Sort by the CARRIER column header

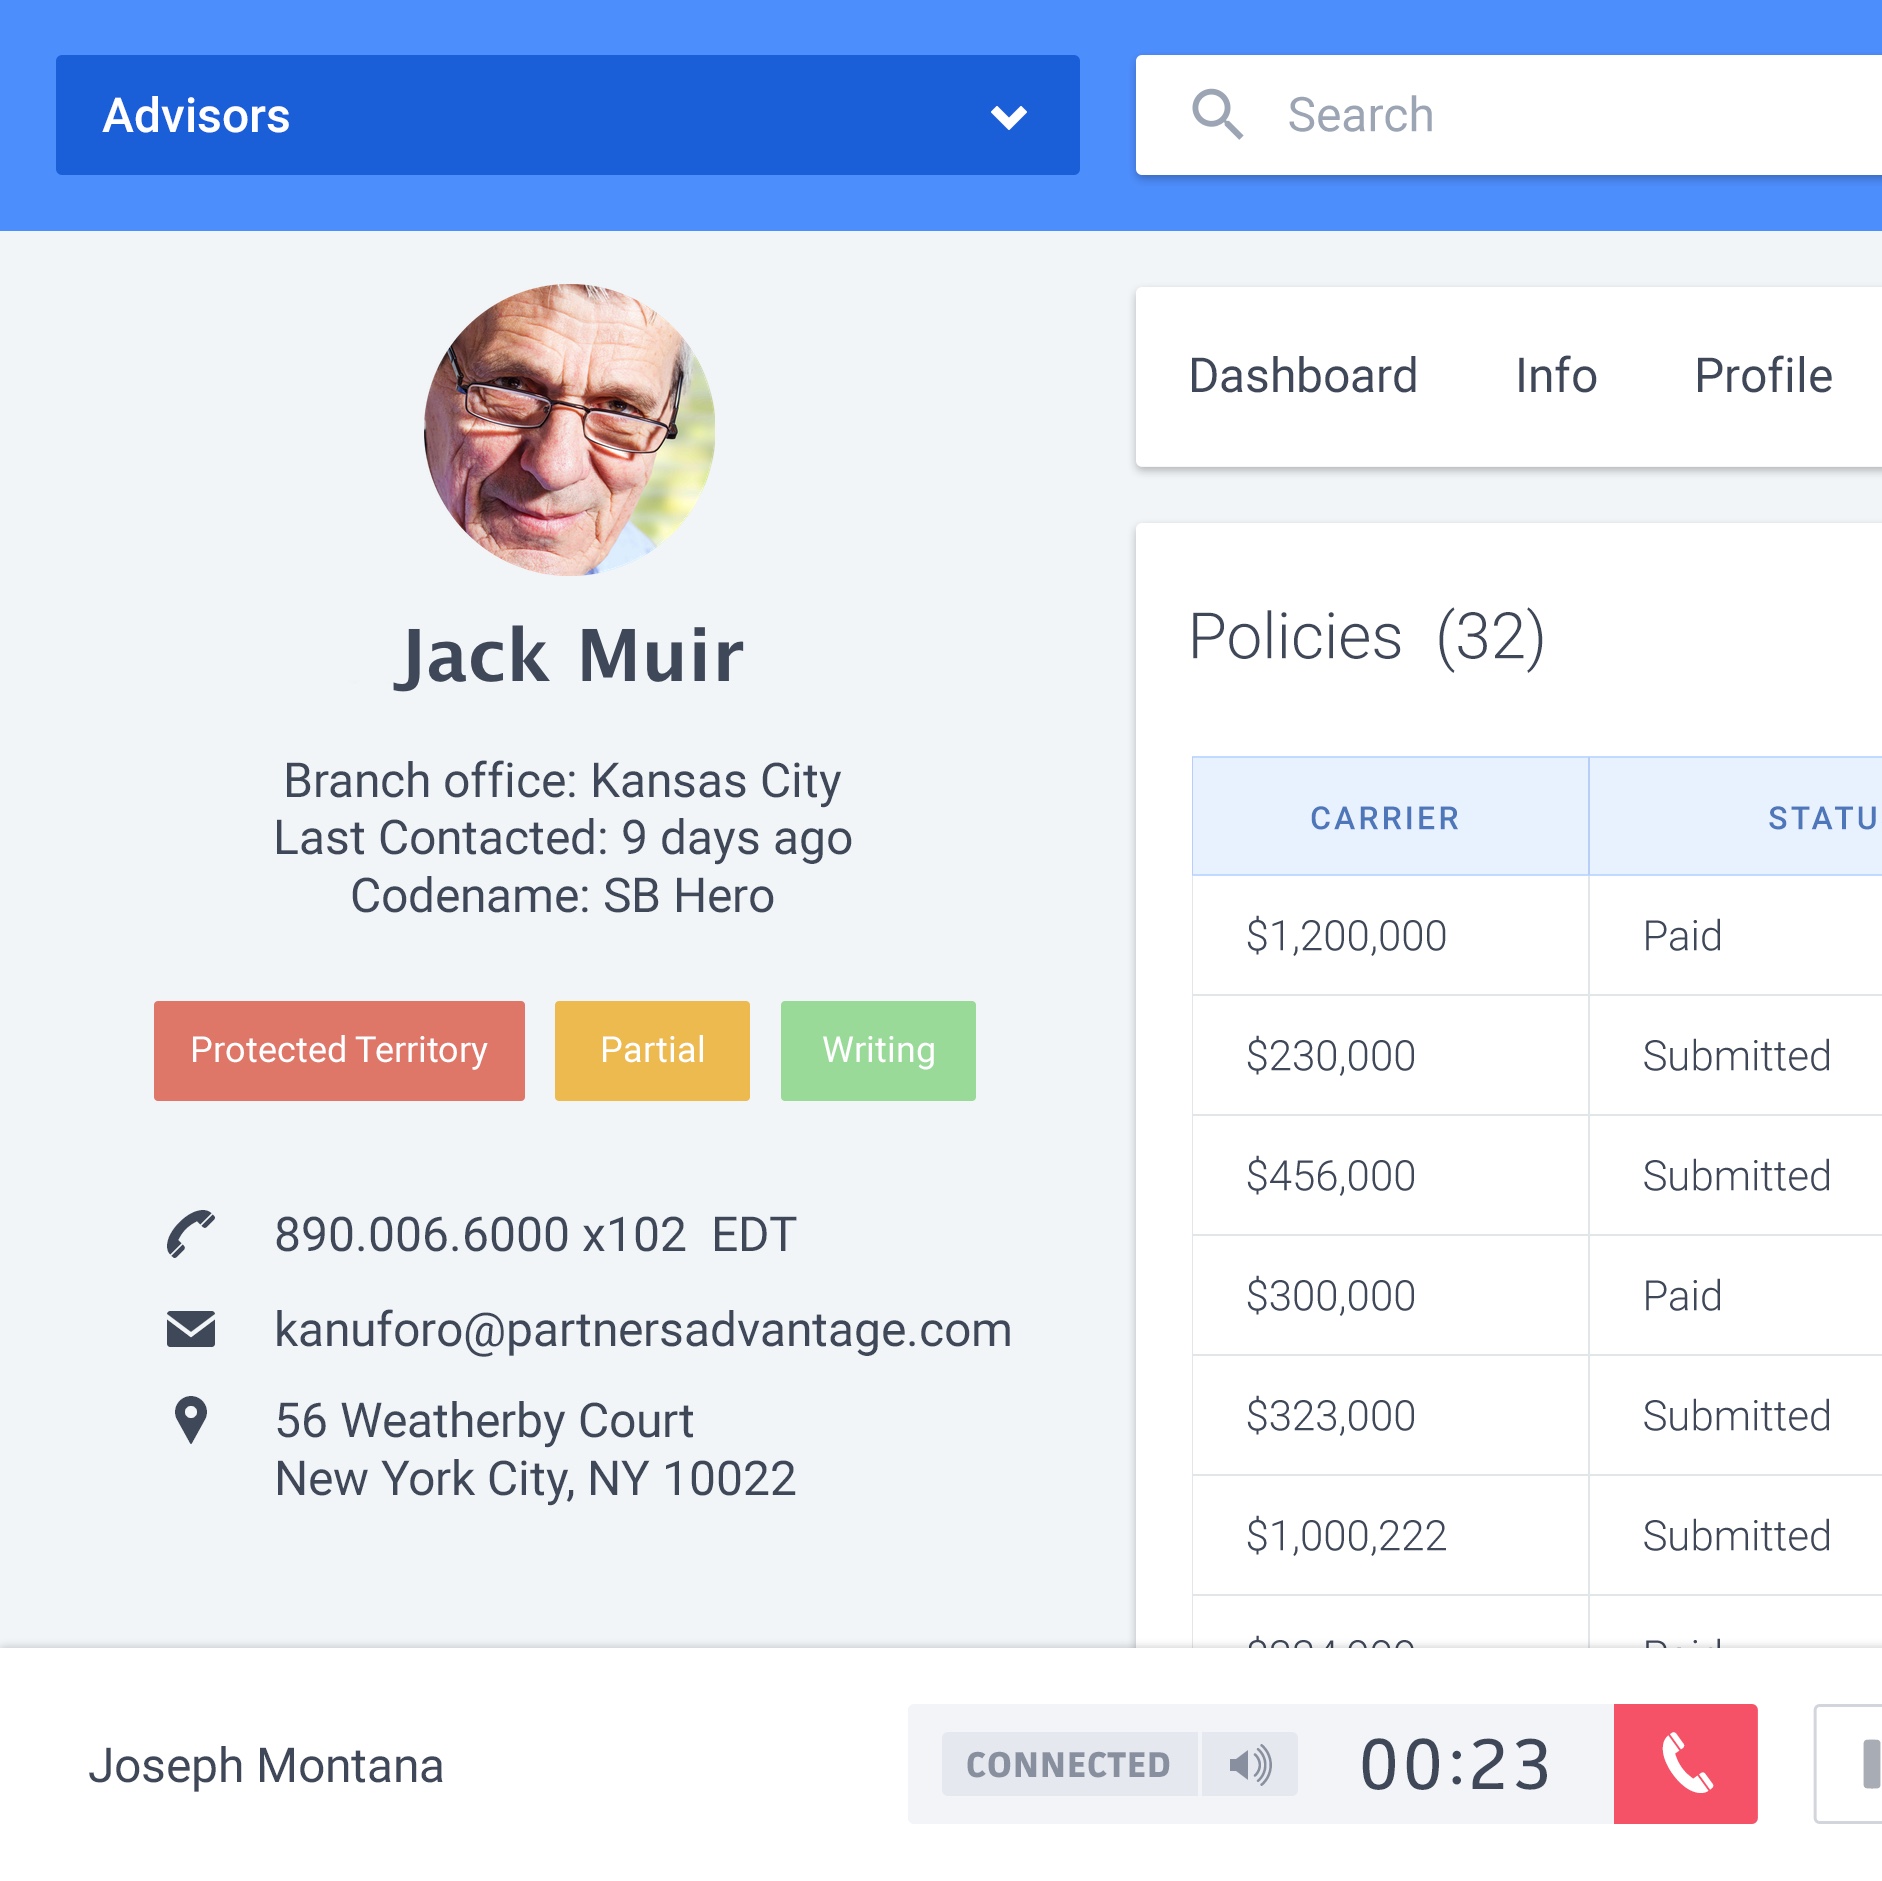click(x=1385, y=818)
